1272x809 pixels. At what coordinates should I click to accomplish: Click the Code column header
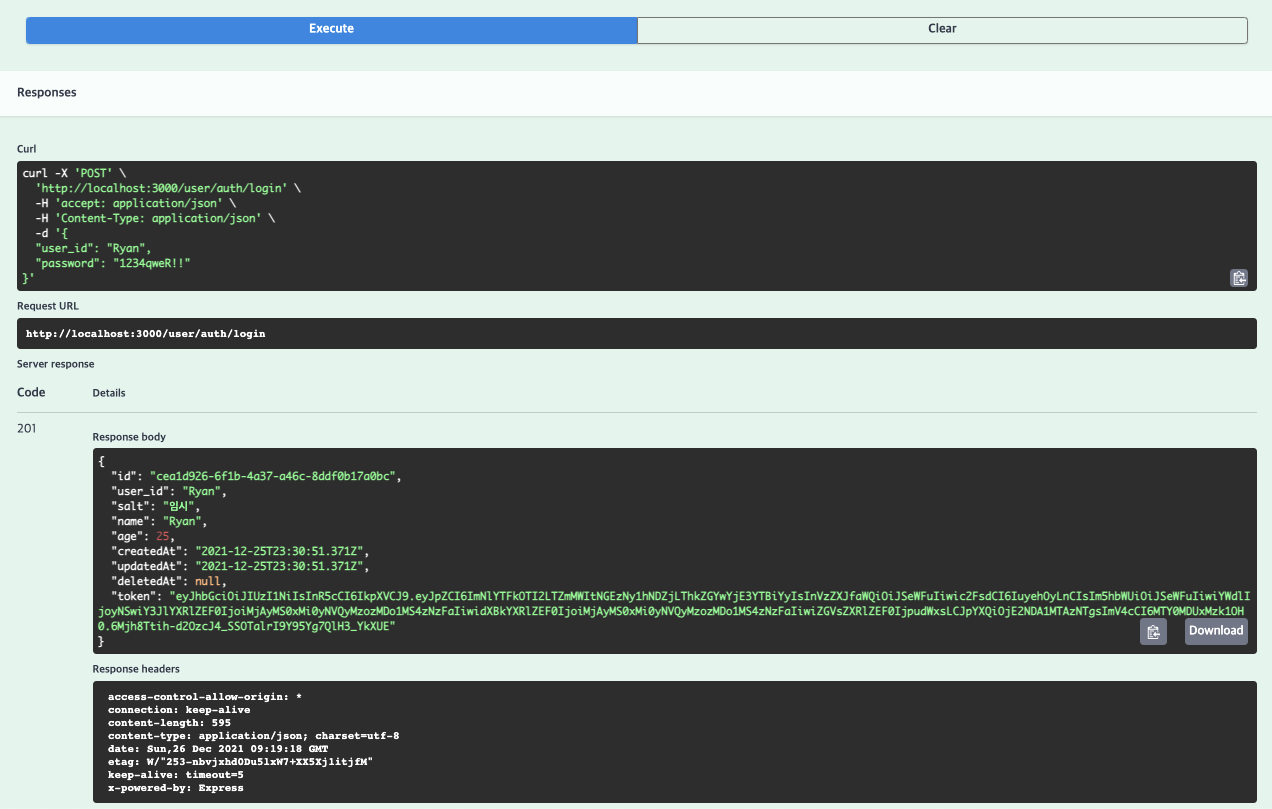click(x=31, y=392)
